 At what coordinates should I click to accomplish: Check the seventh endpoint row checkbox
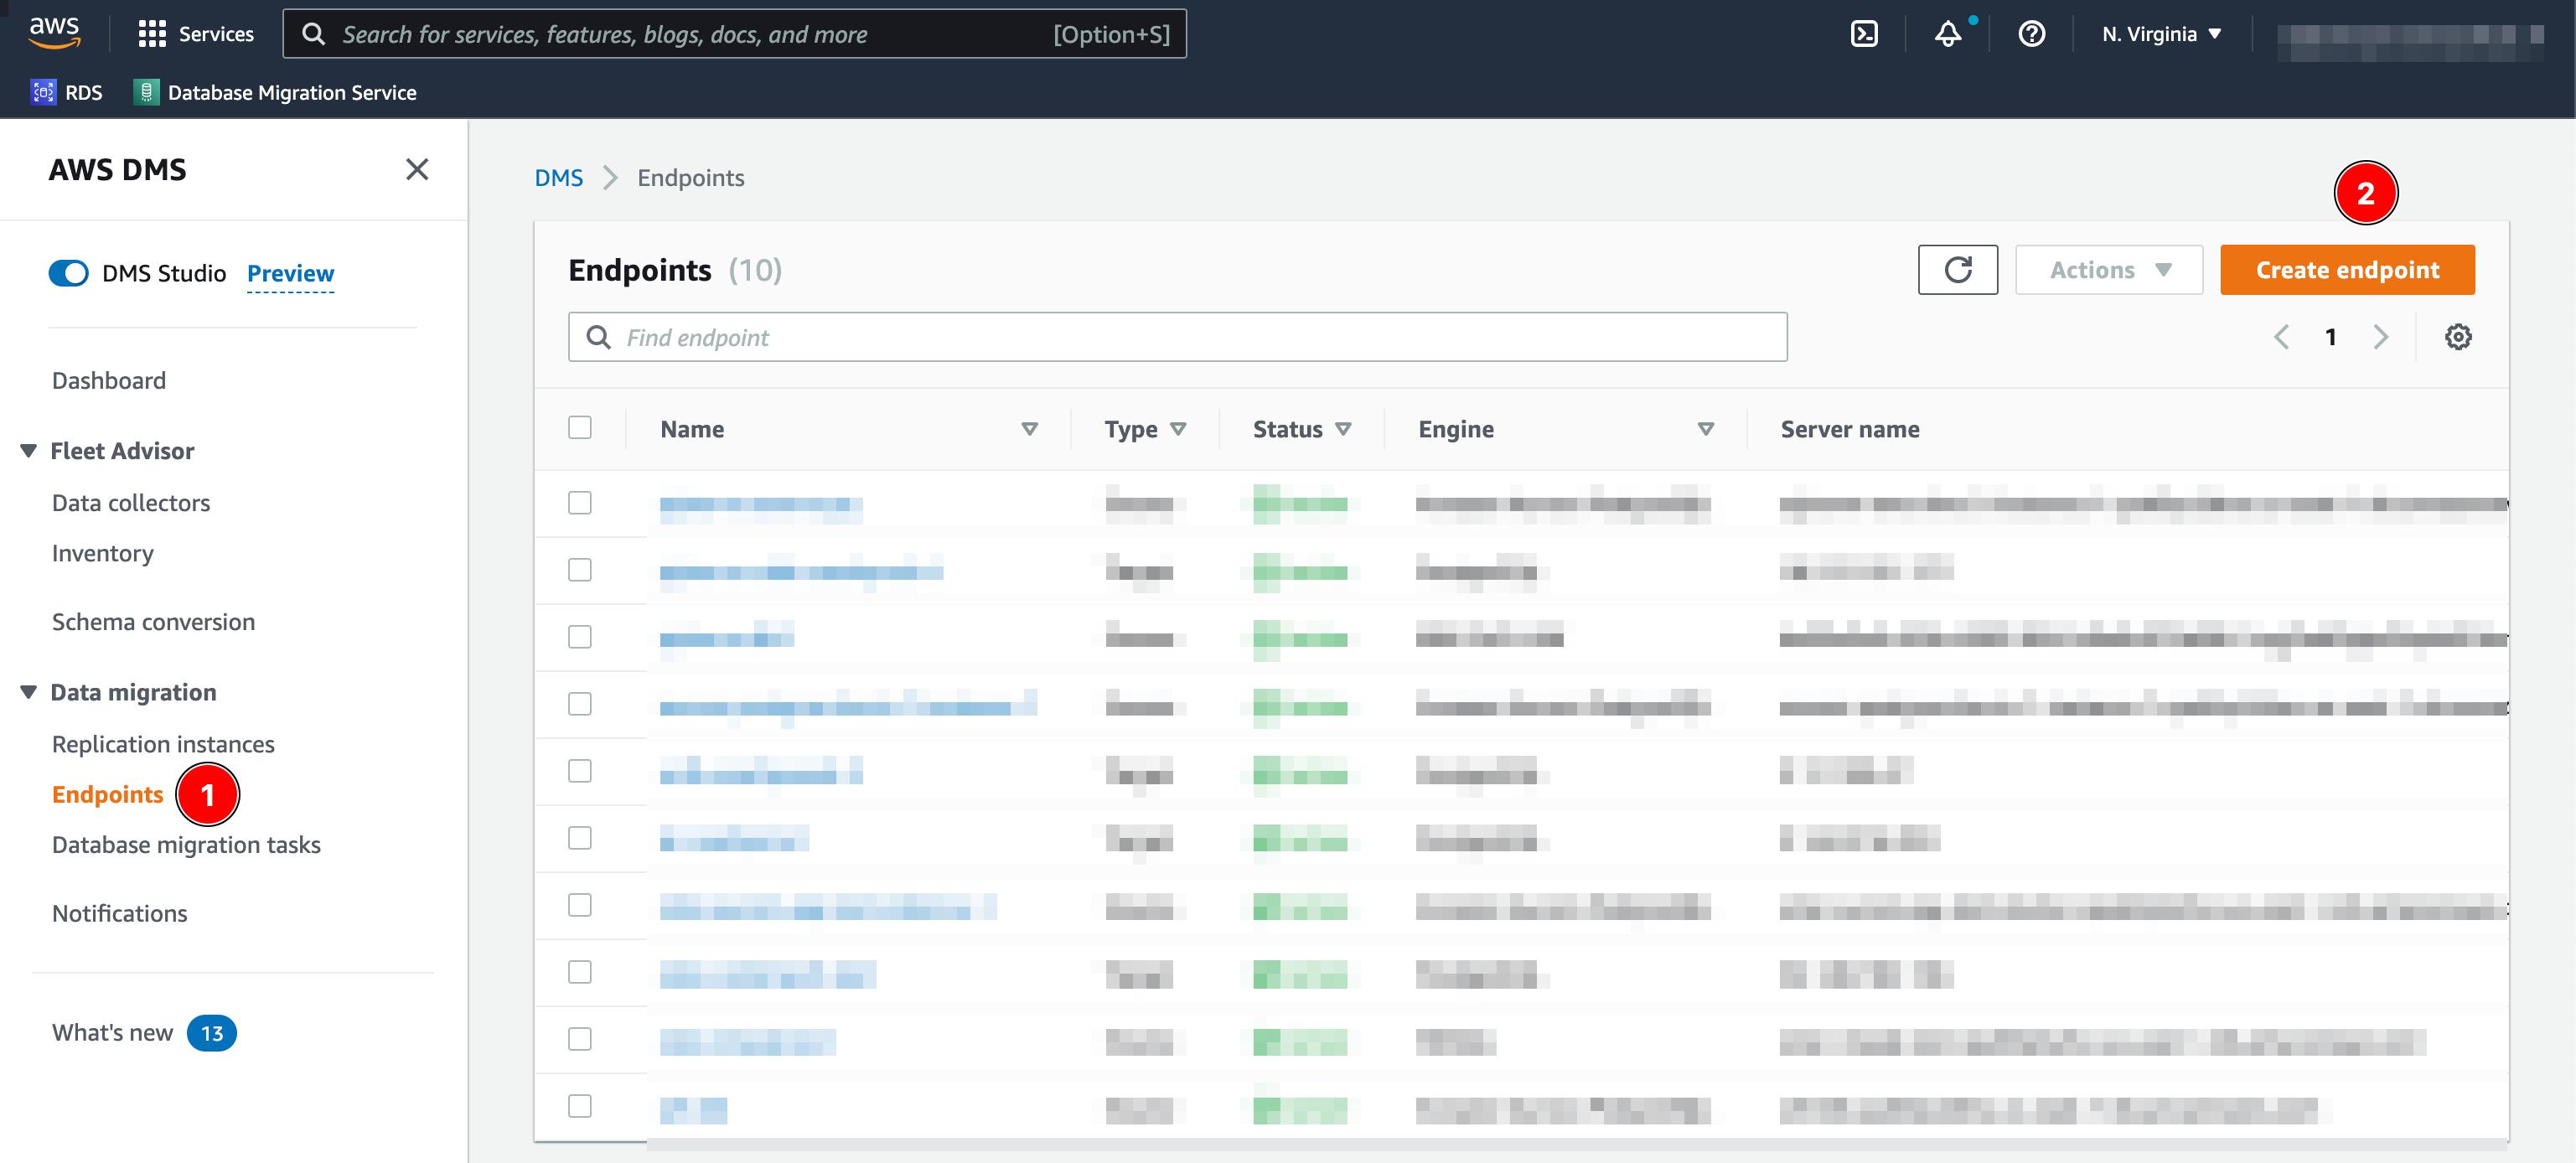[x=580, y=905]
